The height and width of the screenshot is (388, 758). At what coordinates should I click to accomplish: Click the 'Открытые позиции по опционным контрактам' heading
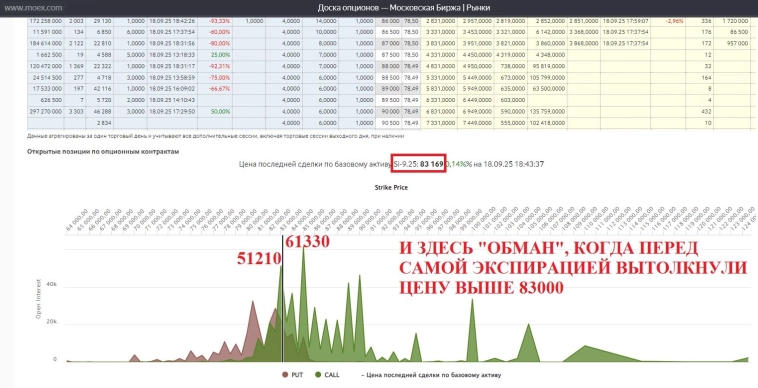(x=103, y=151)
